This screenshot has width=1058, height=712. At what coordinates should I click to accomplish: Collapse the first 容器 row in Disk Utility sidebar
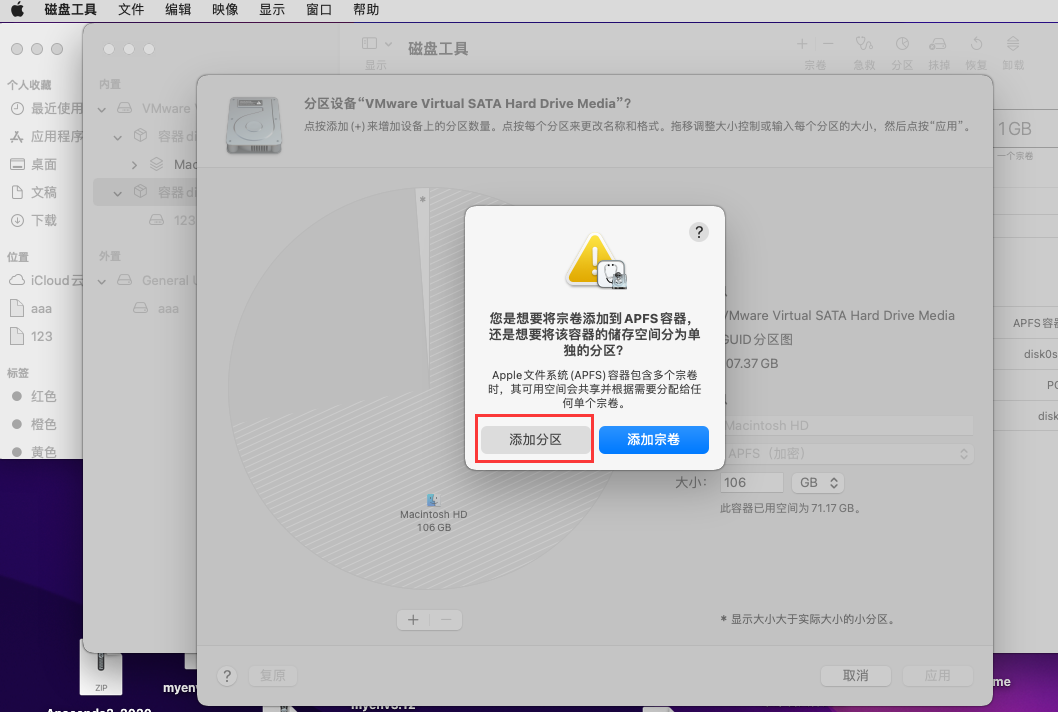[117, 137]
